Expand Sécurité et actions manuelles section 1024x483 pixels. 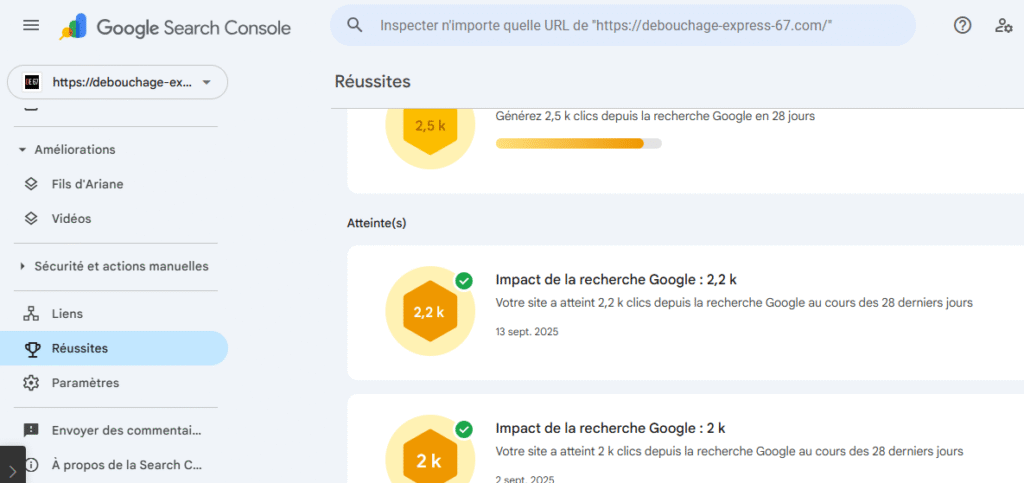pos(23,267)
